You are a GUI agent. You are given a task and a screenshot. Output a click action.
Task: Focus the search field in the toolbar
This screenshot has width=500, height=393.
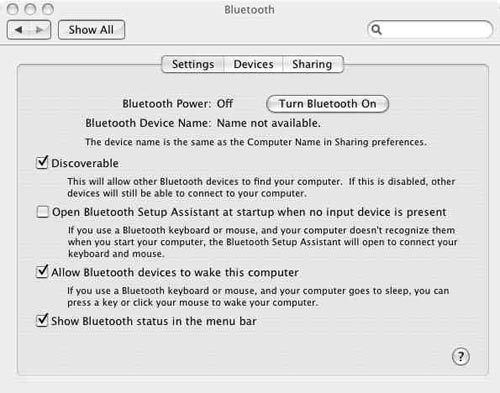(x=430, y=30)
